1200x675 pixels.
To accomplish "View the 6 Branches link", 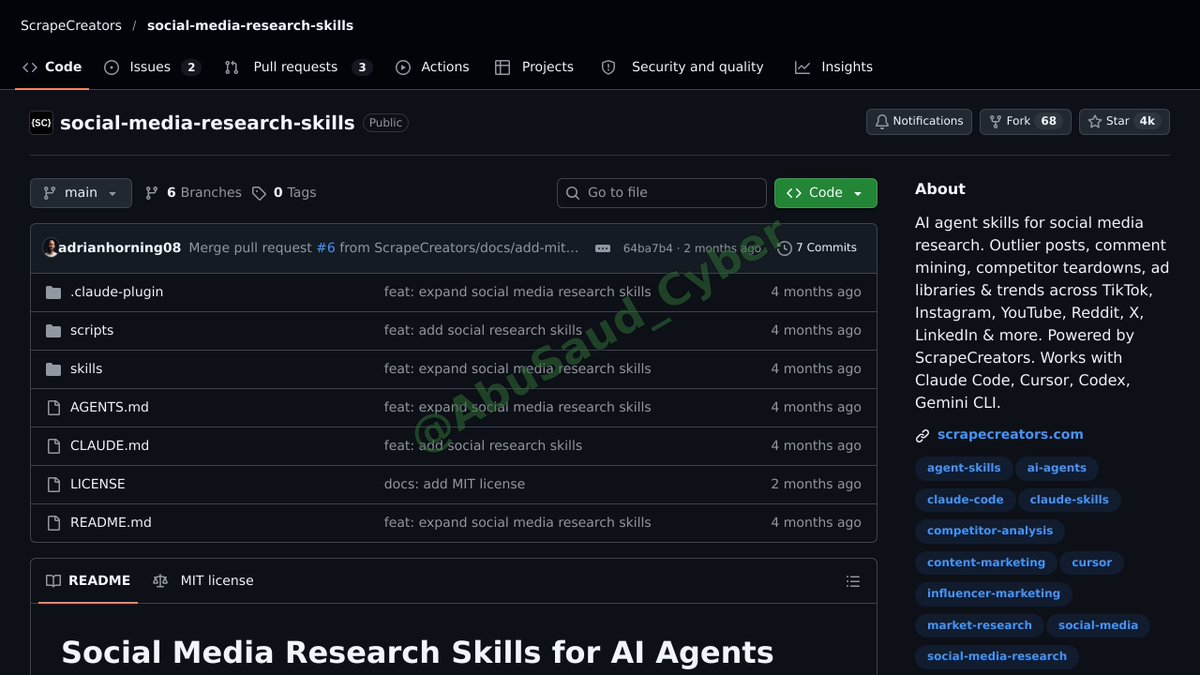I will [193, 193].
